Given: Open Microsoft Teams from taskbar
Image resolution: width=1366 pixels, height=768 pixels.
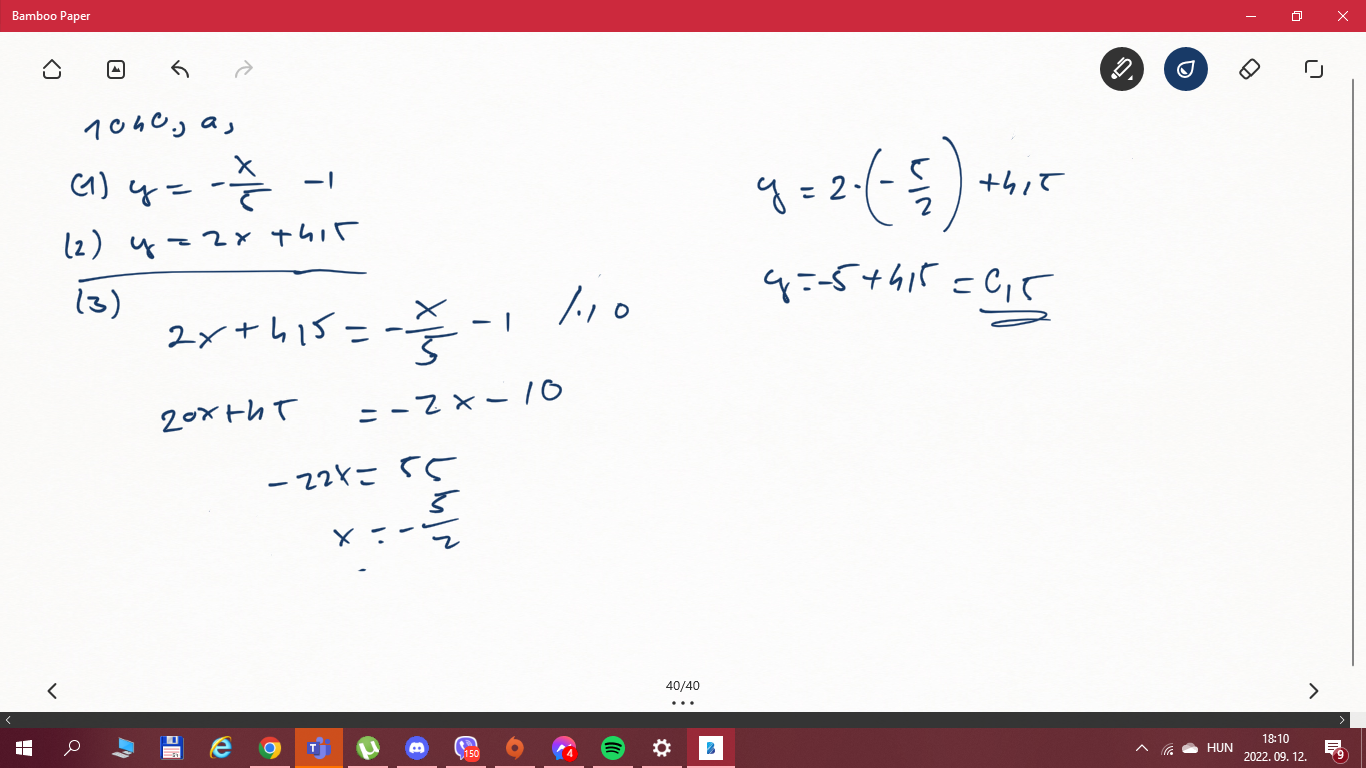Looking at the screenshot, I should pyautogui.click(x=319, y=748).
